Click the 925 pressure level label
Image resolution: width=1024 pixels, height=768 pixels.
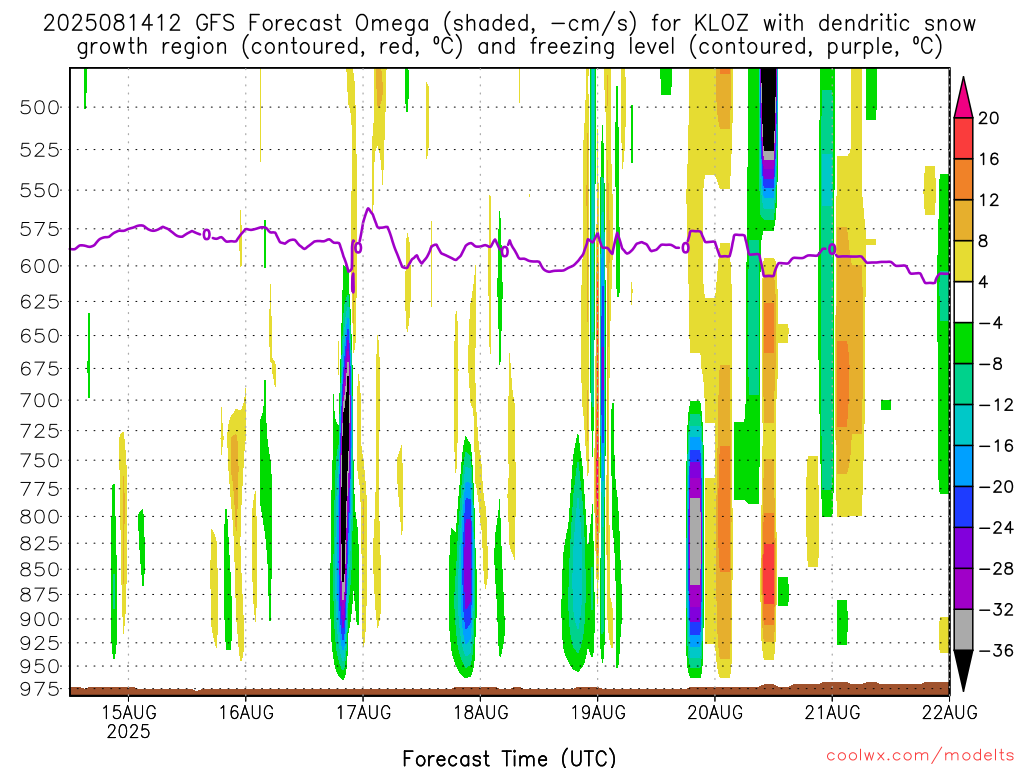40,643
